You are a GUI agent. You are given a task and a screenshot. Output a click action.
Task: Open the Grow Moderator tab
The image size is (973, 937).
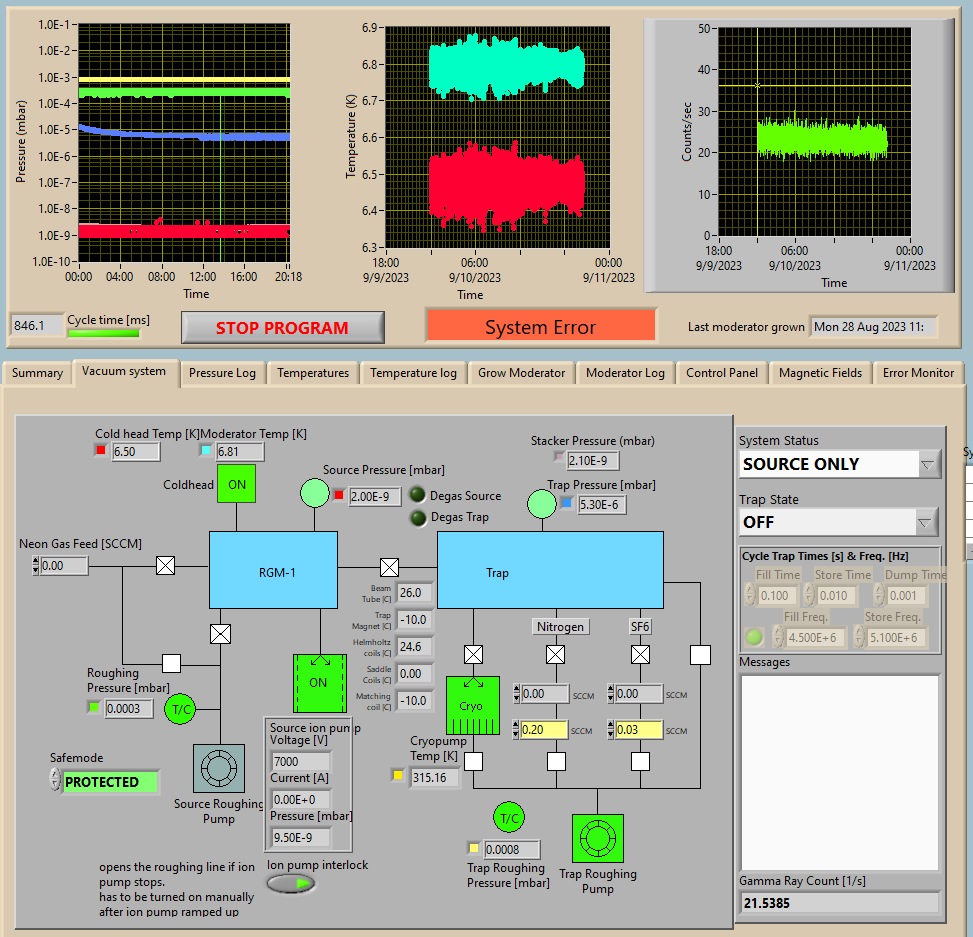click(x=521, y=373)
